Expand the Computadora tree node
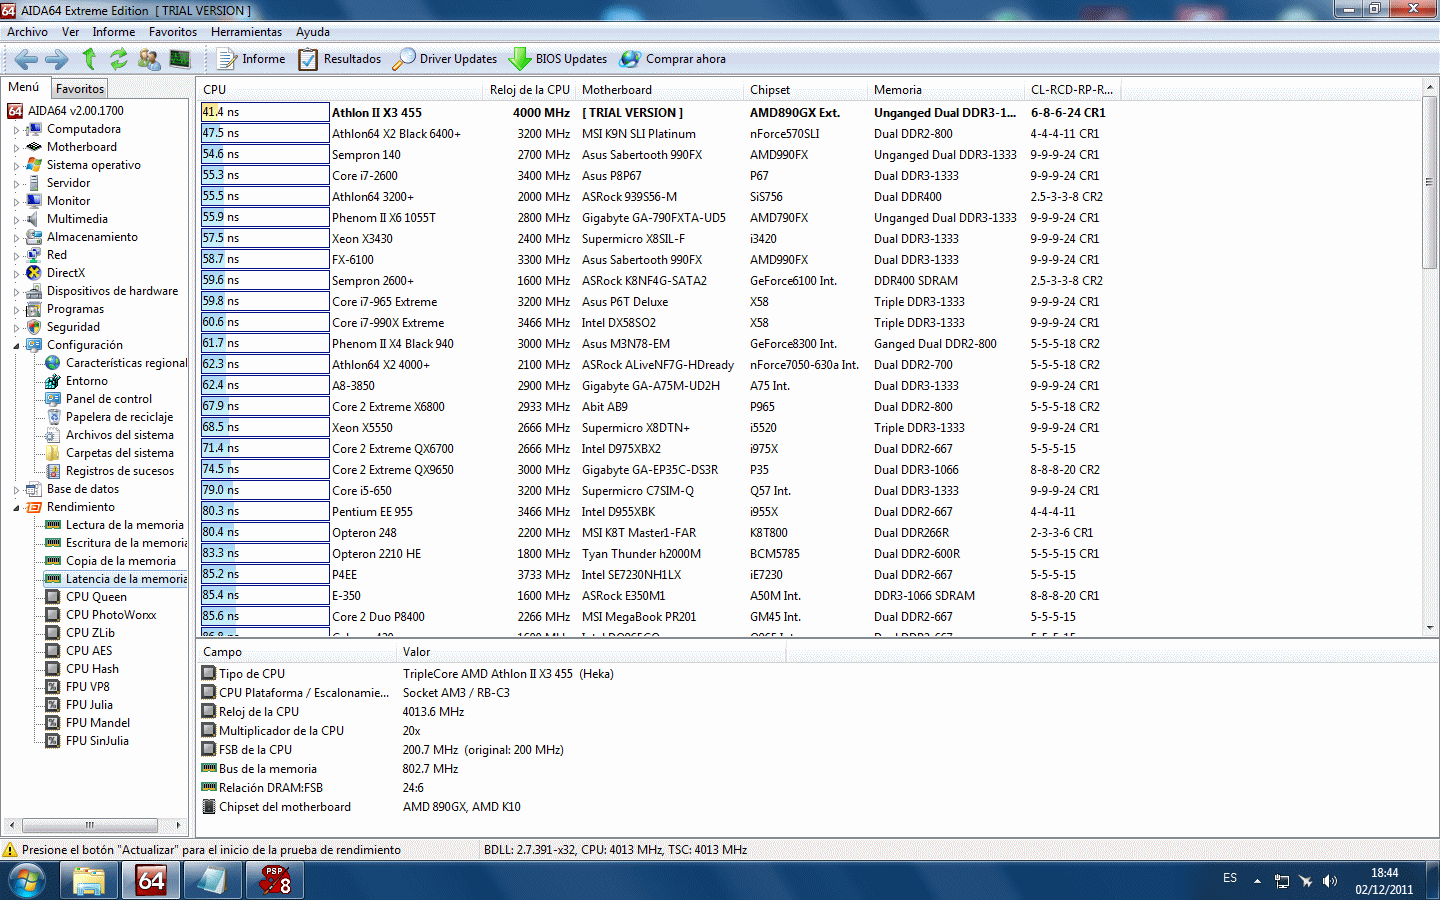Image resolution: width=1440 pixels, height=900 pixels. 16,130
